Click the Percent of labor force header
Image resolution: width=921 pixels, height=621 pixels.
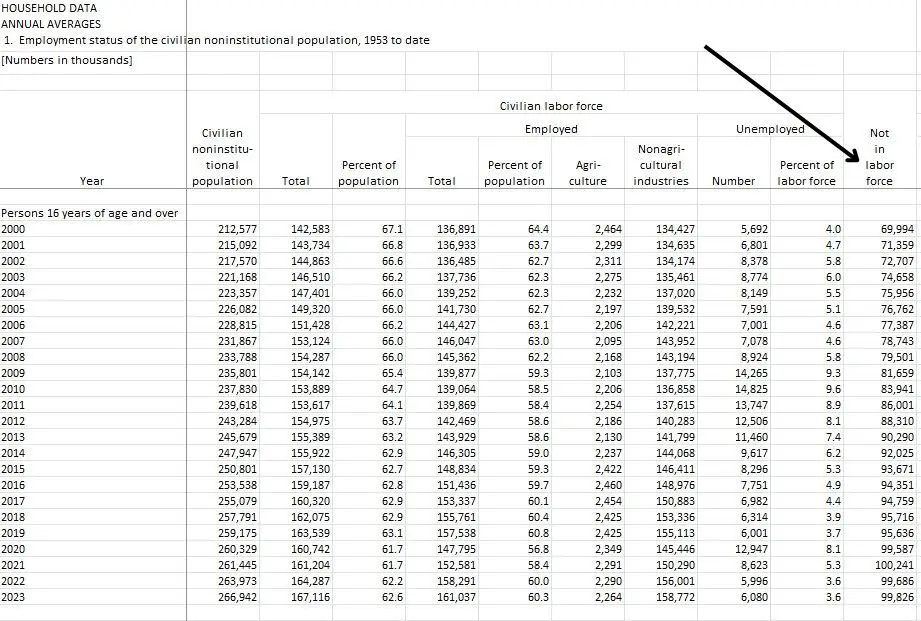tap(806, 173)
